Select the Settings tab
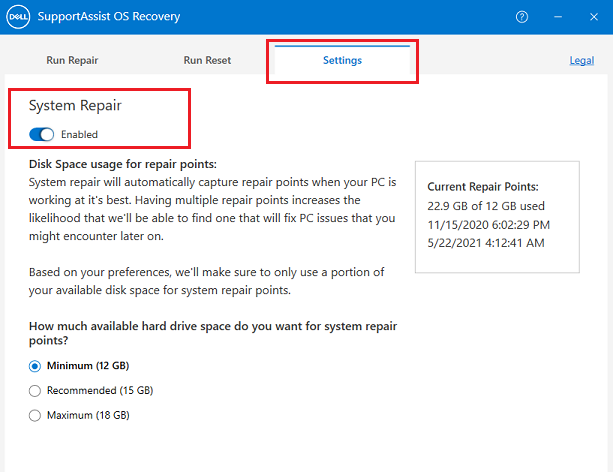The image size is (613, 472). click(342, 60)
